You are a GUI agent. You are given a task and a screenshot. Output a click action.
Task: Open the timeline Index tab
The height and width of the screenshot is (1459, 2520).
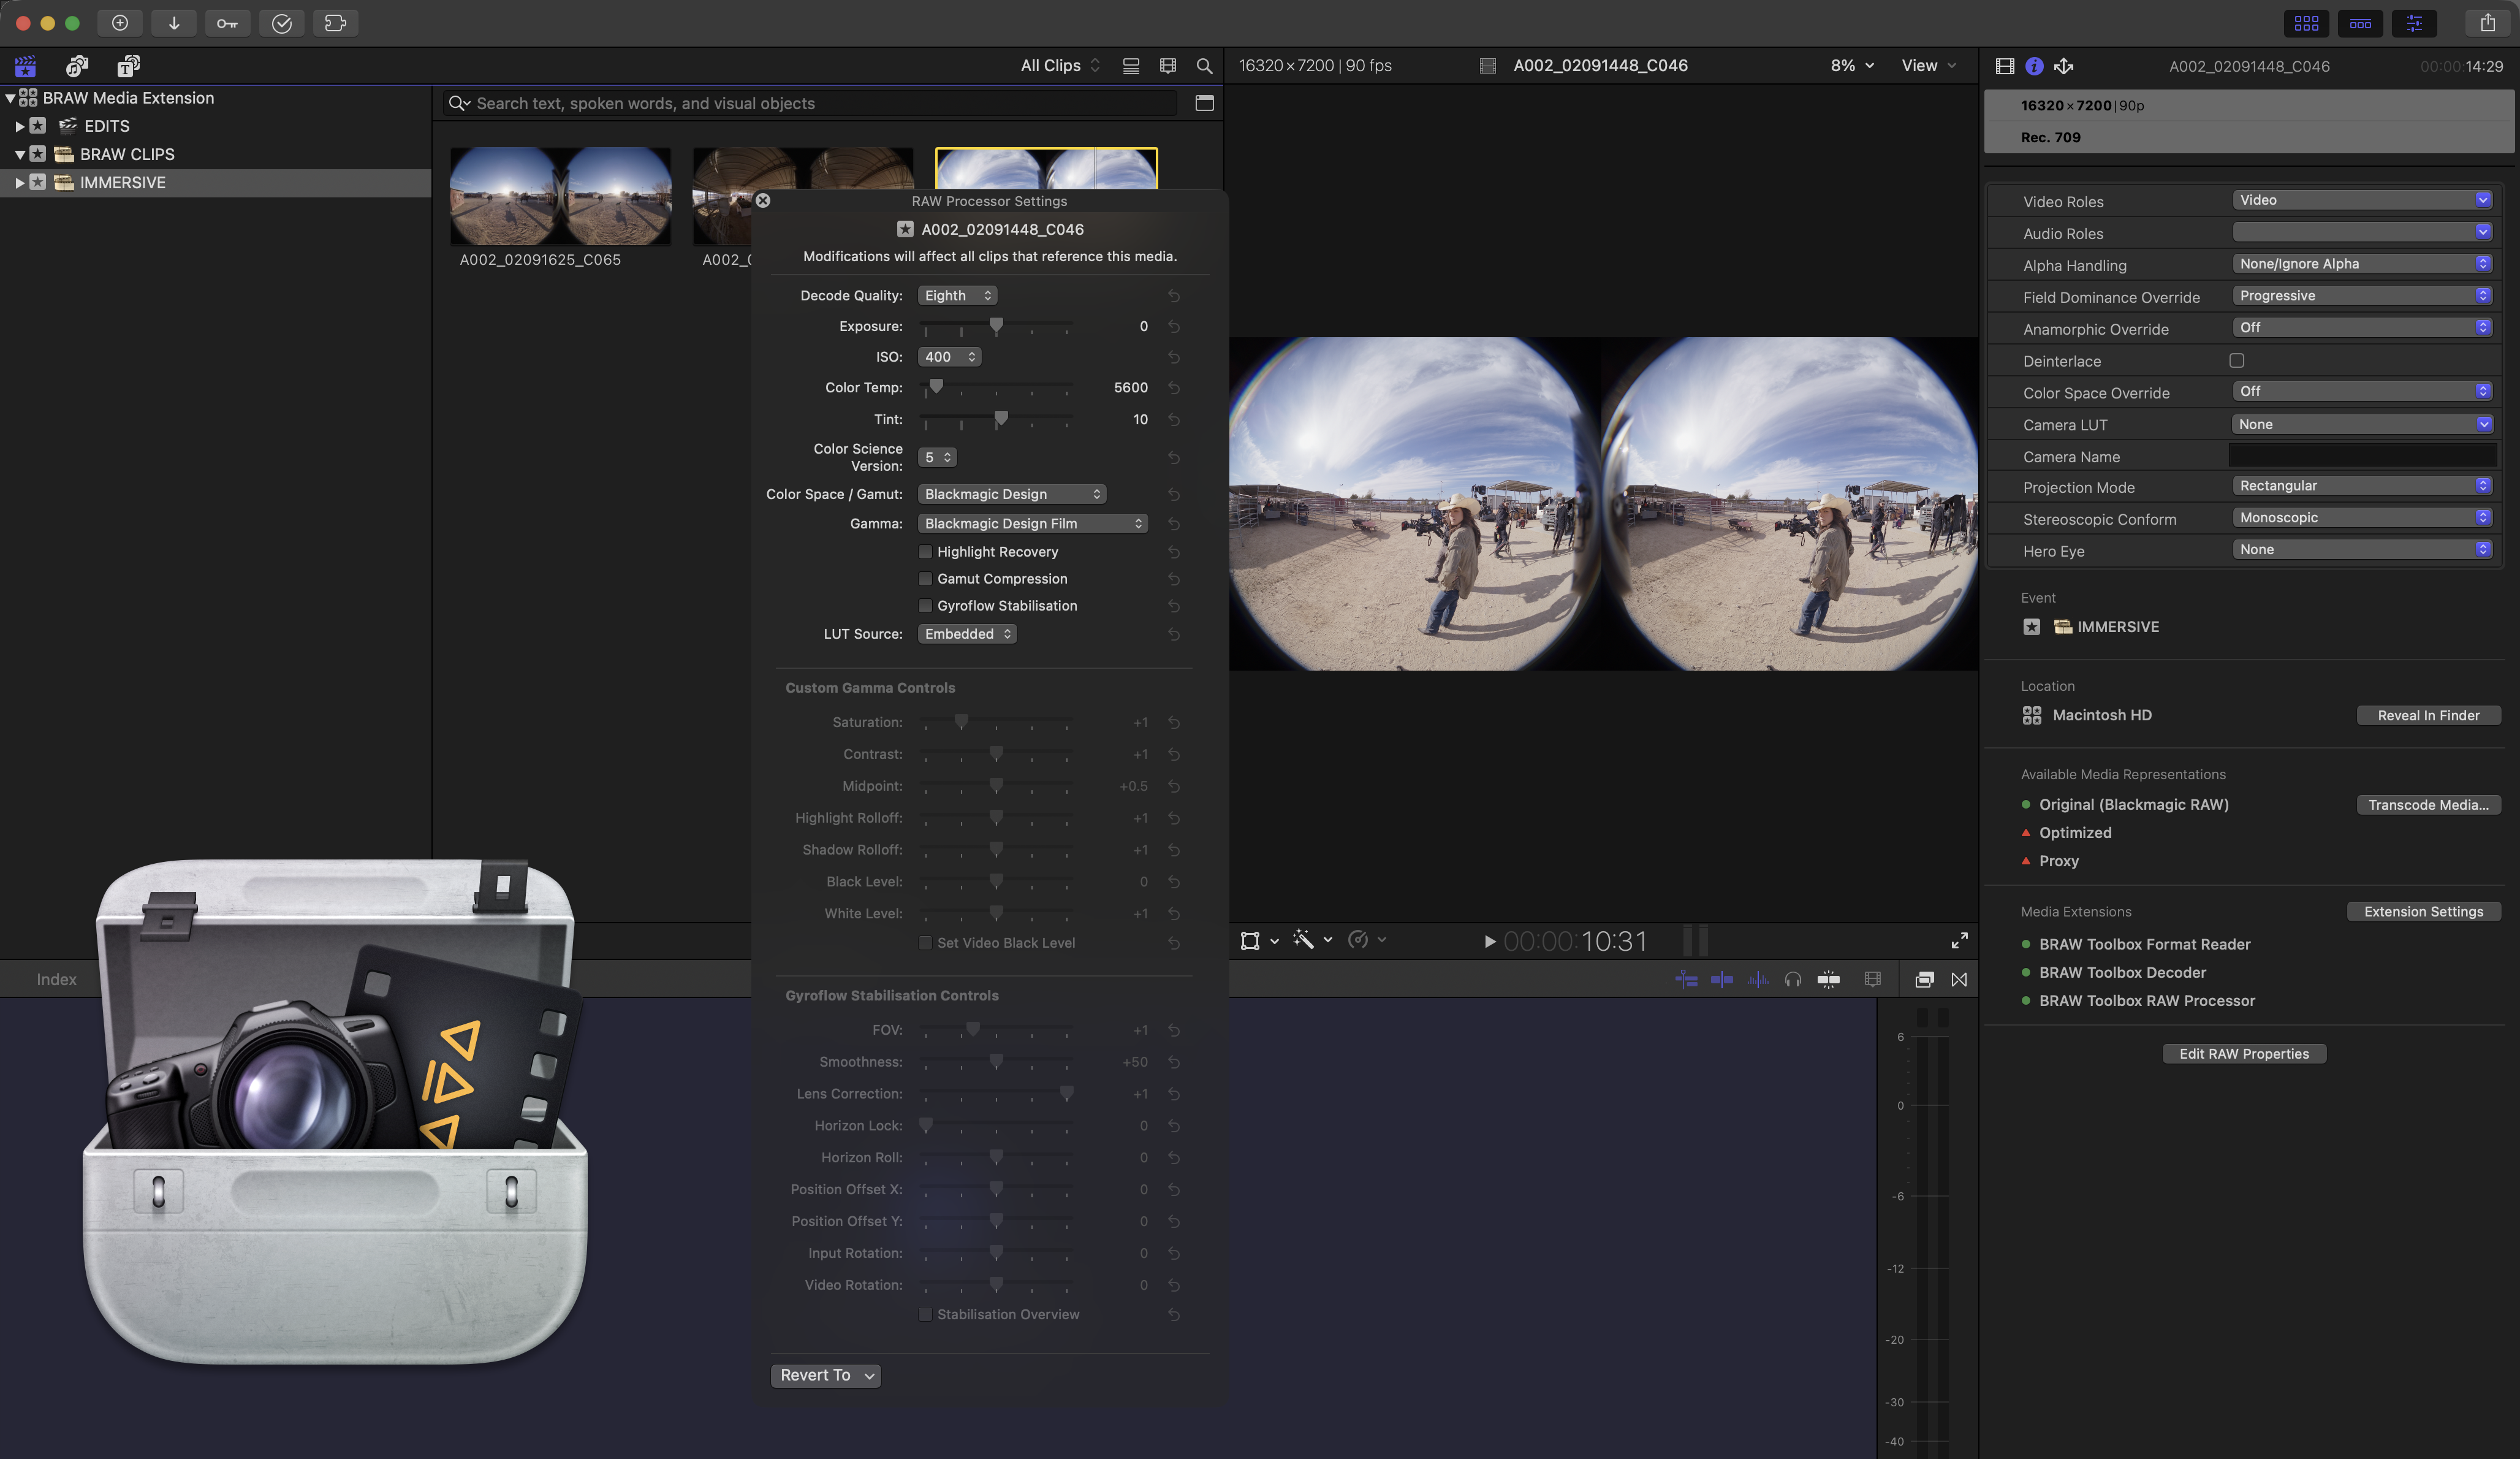56,980
